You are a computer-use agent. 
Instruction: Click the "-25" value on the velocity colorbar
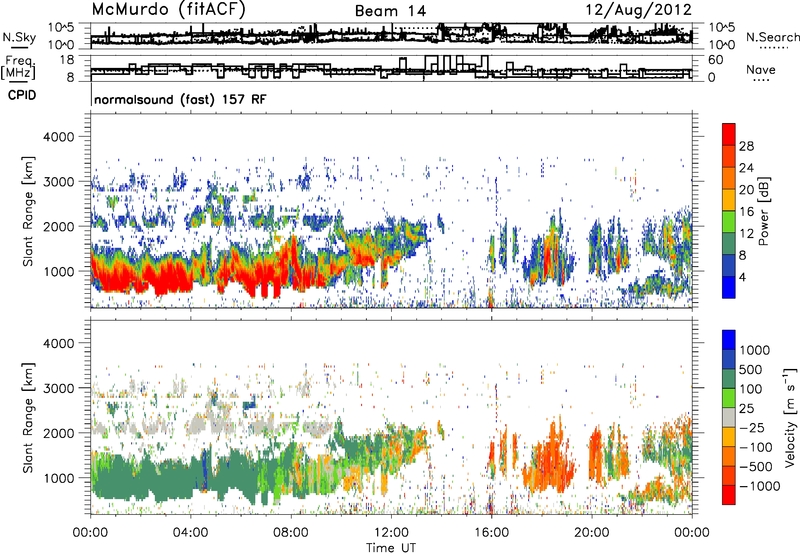point(751,427)
